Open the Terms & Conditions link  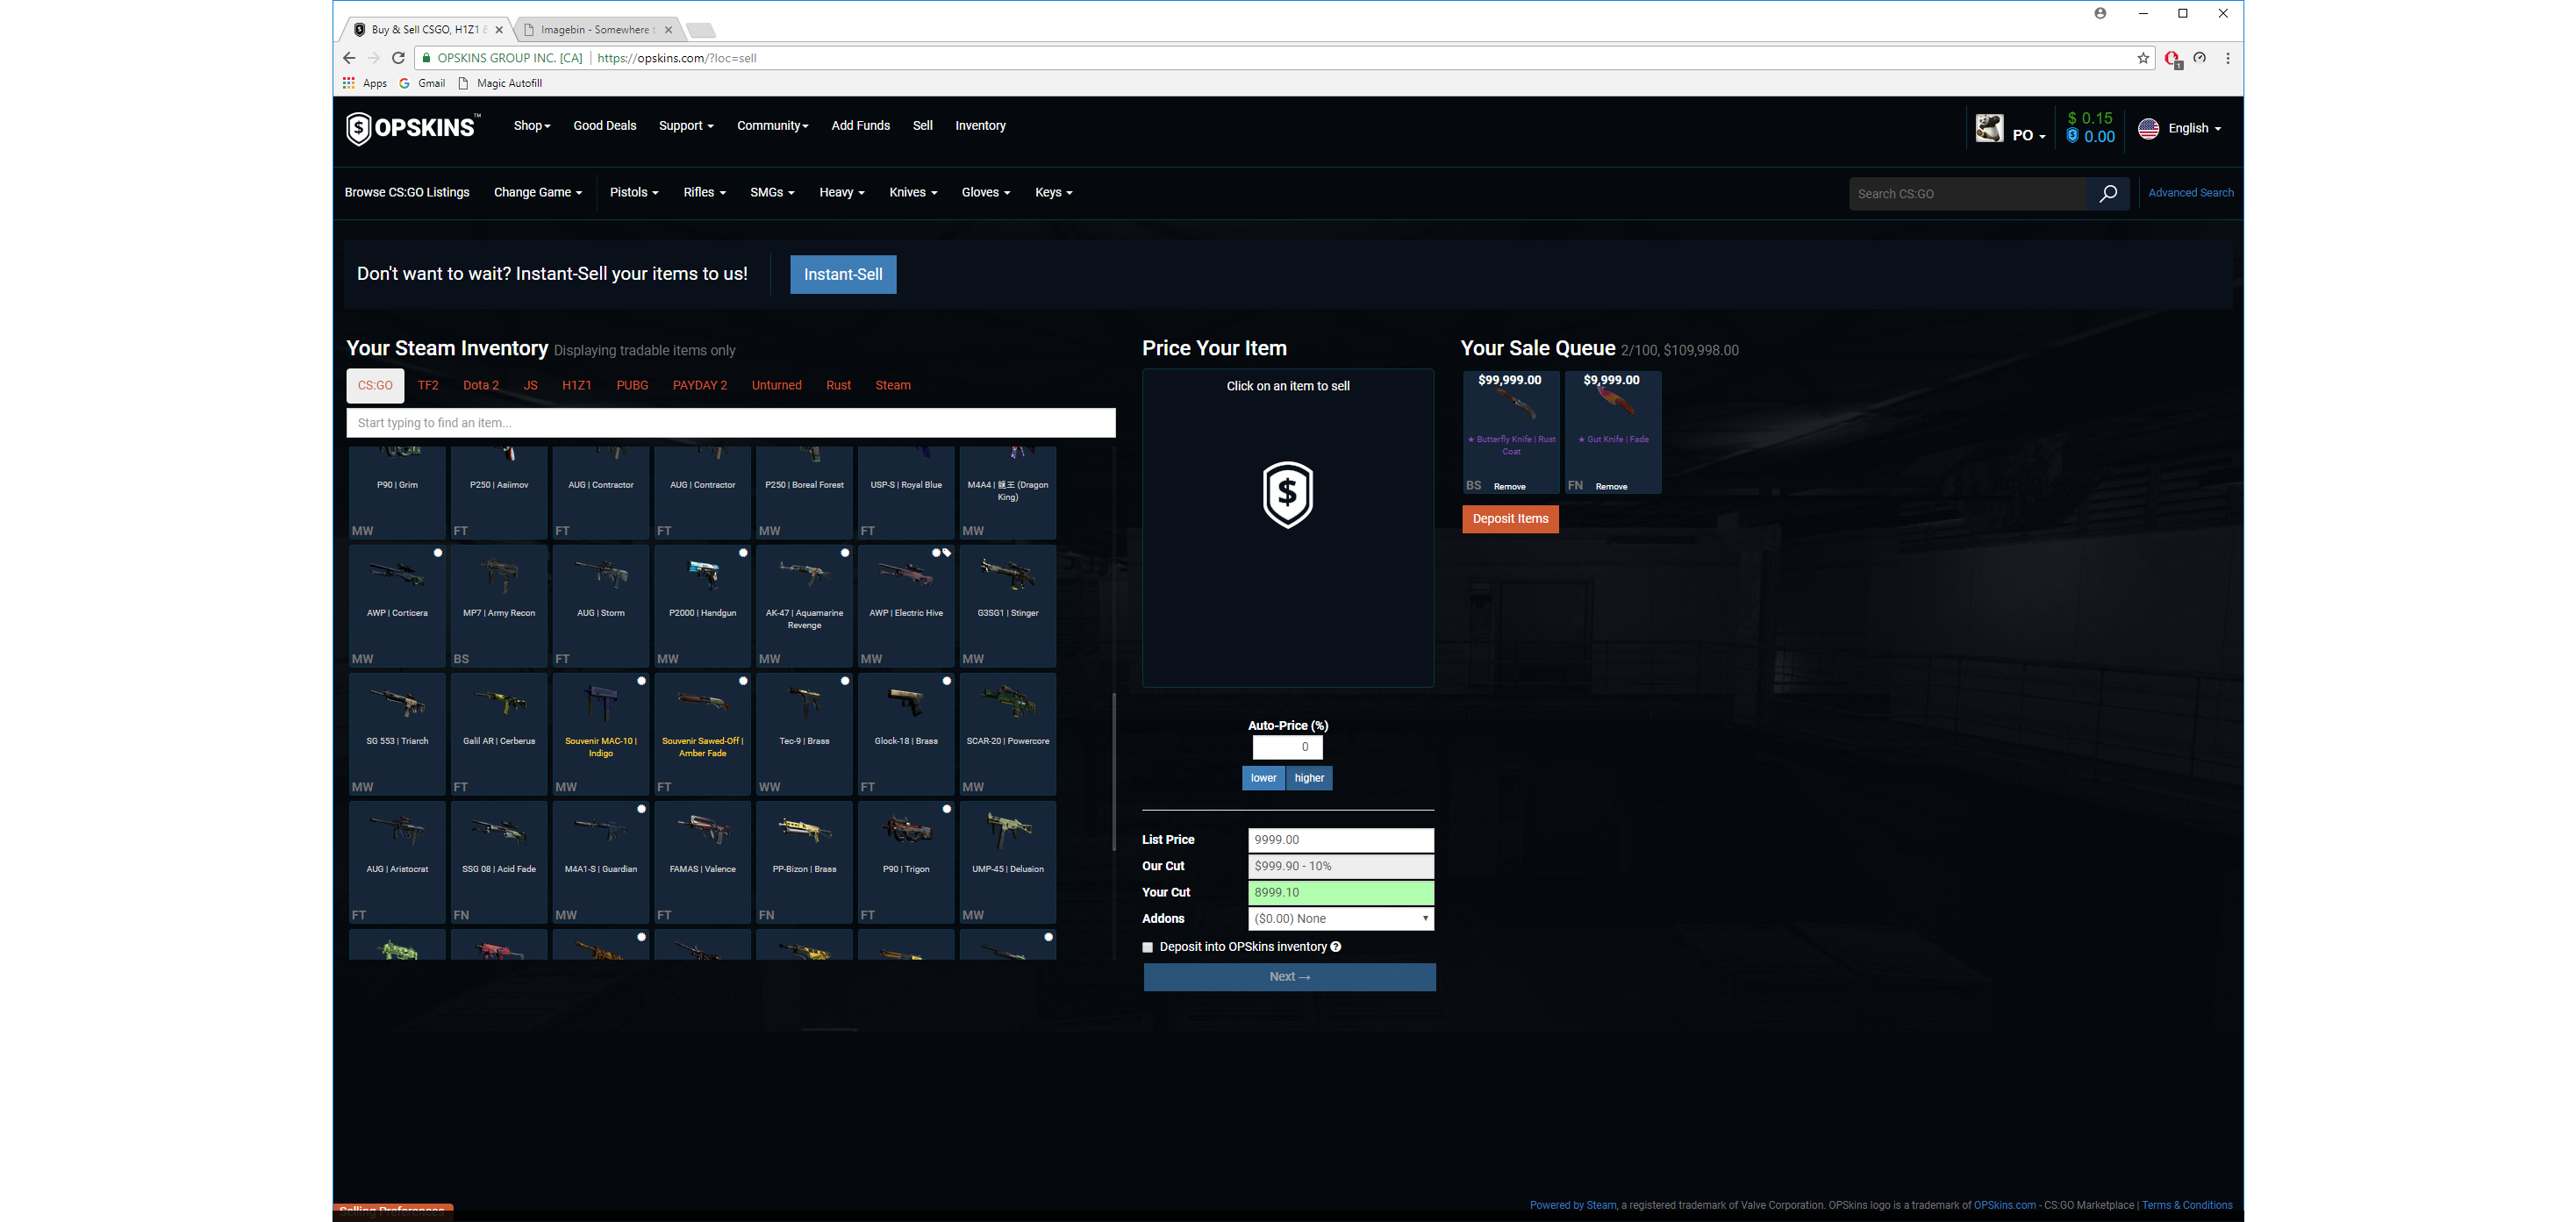2187,1206
